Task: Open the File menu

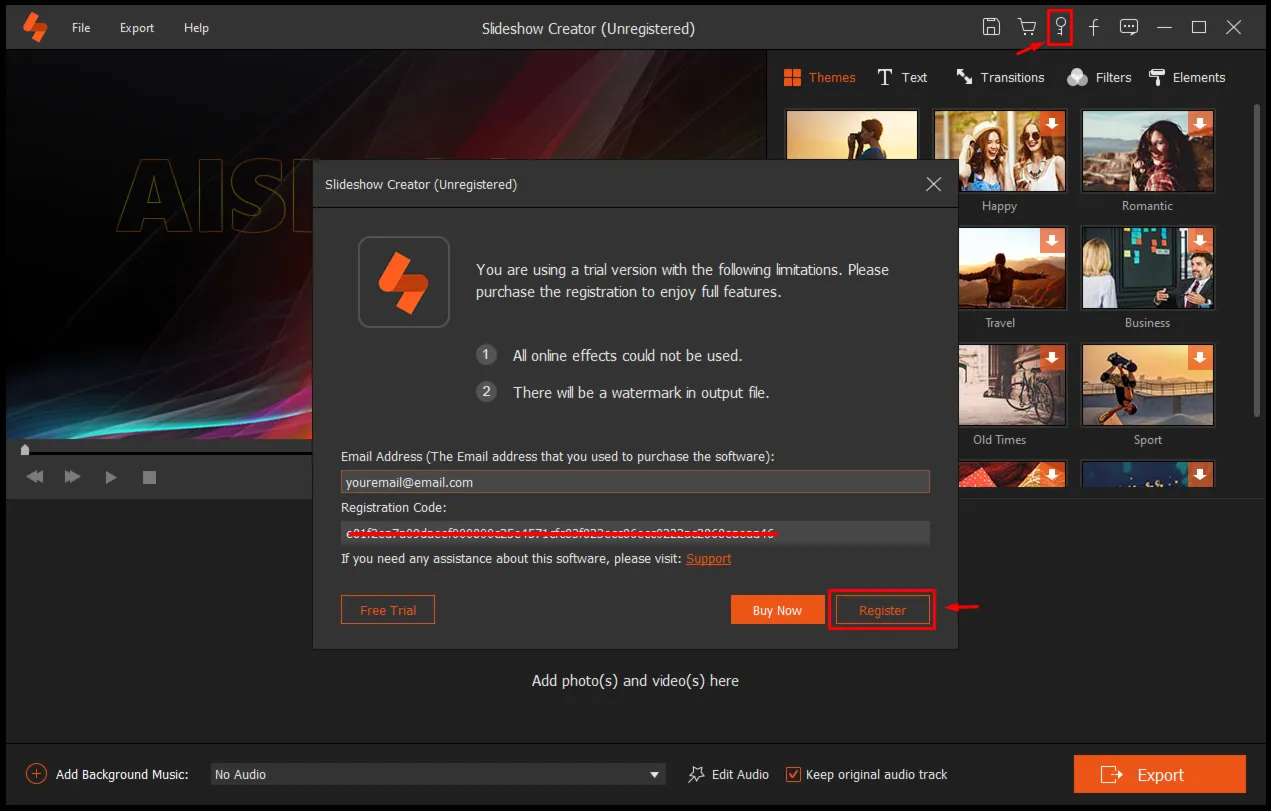Action: pyautogui.click(x=81, y=28)
